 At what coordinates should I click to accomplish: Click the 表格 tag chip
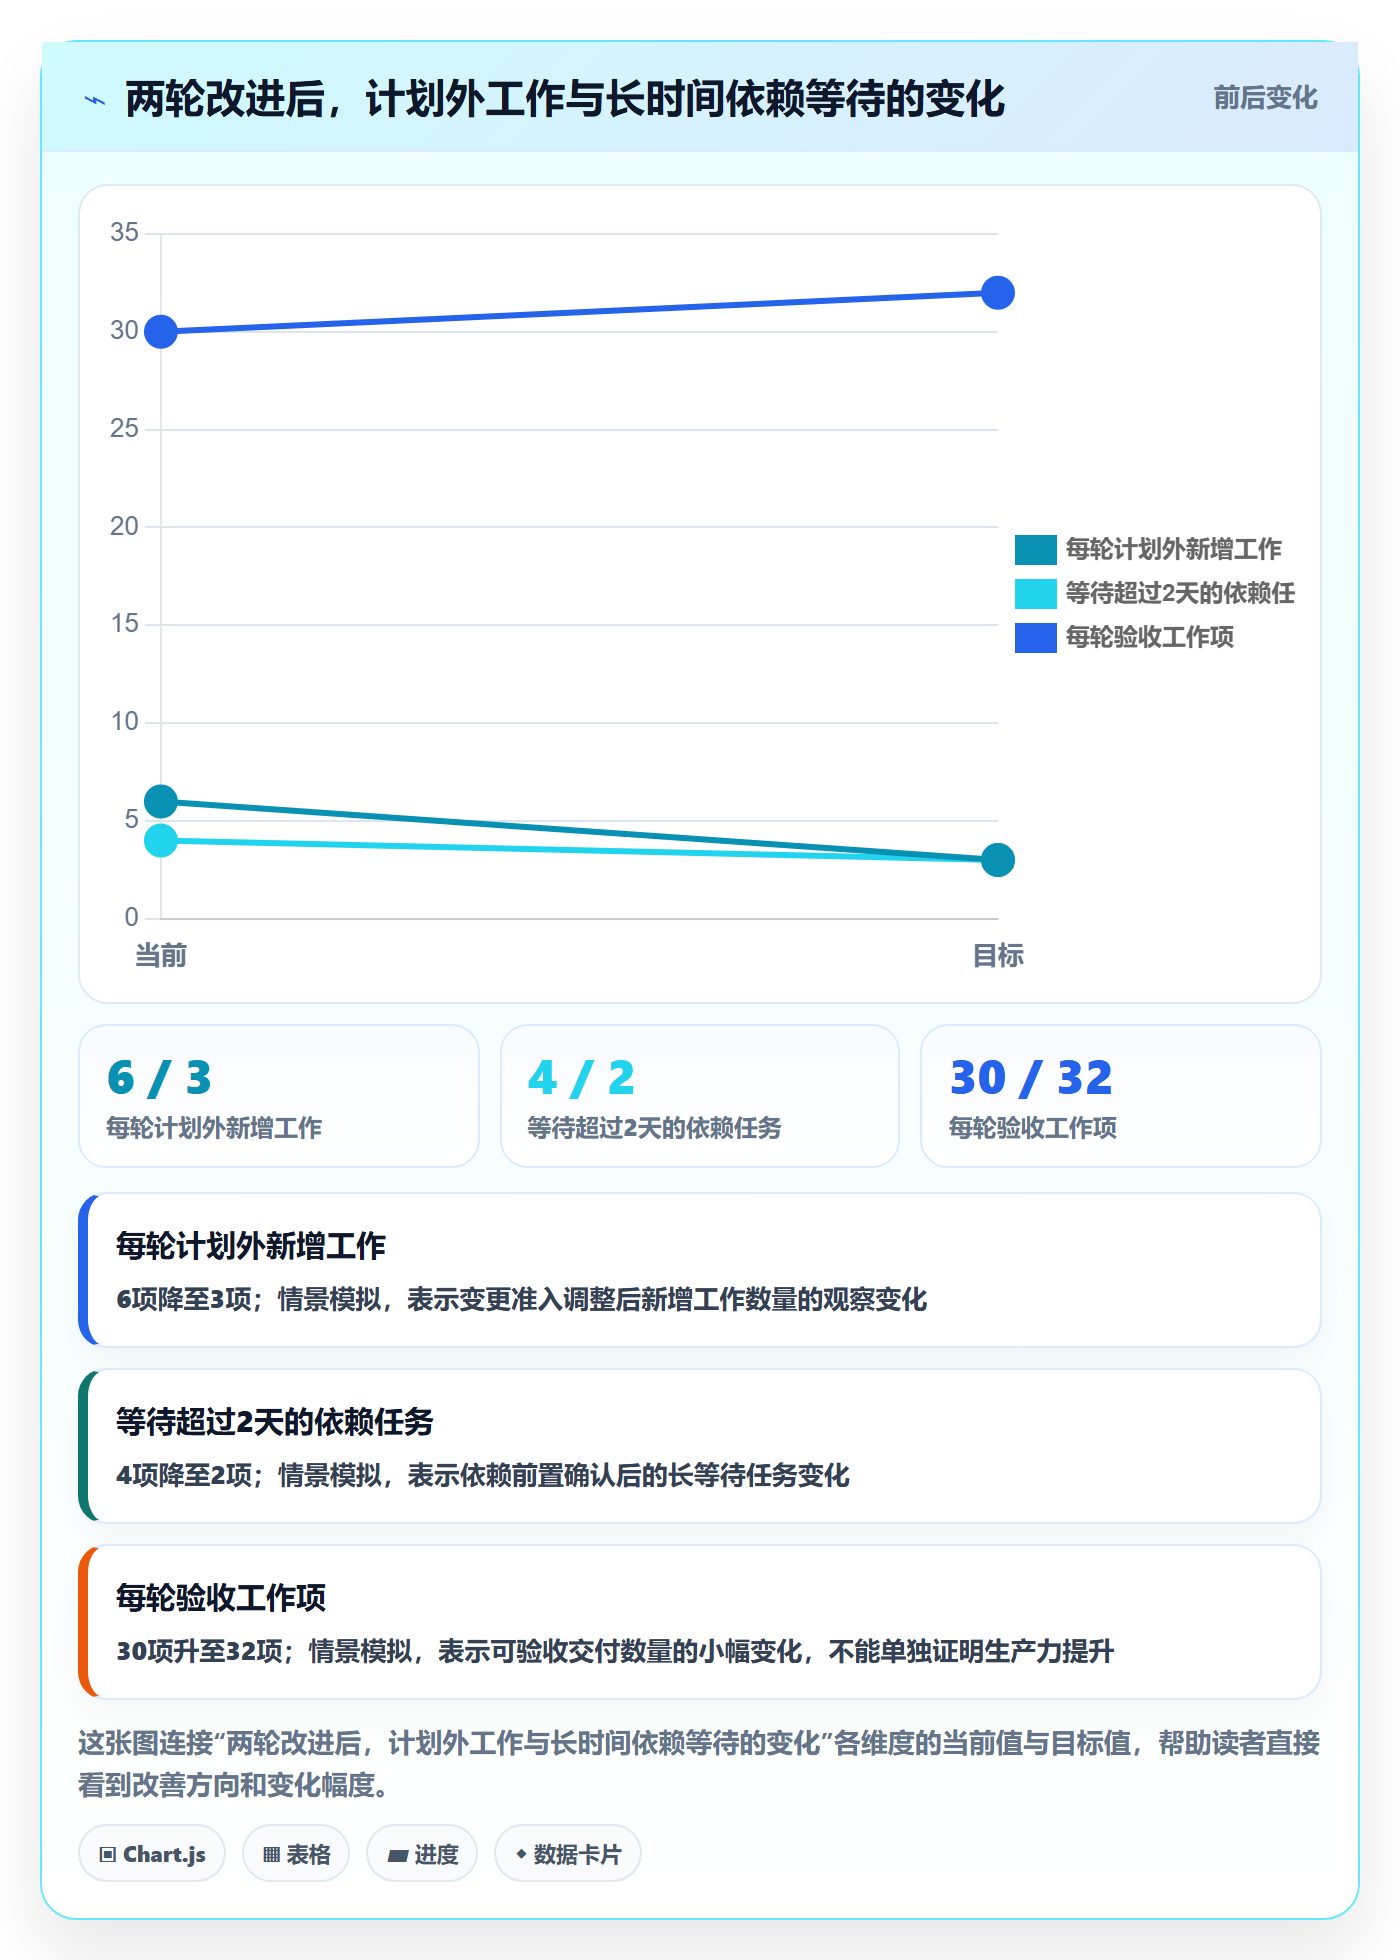296,1854
